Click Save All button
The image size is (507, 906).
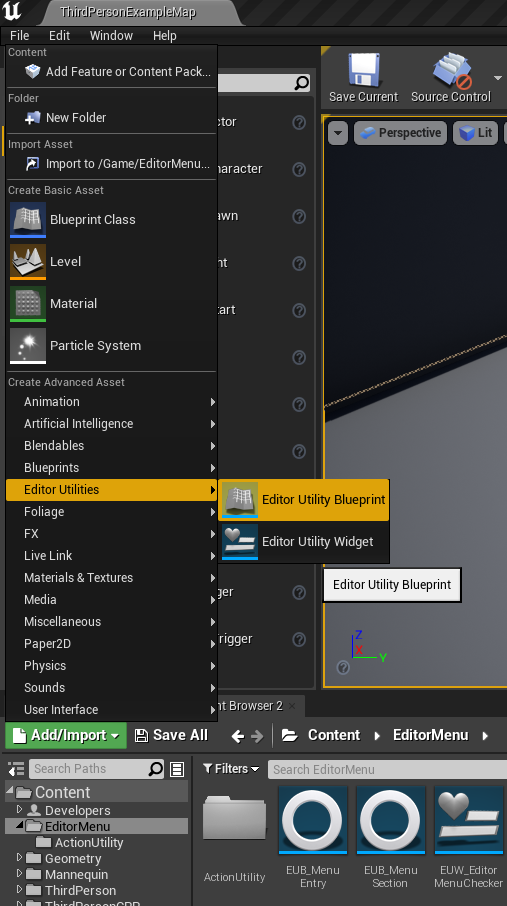[171, 735]
